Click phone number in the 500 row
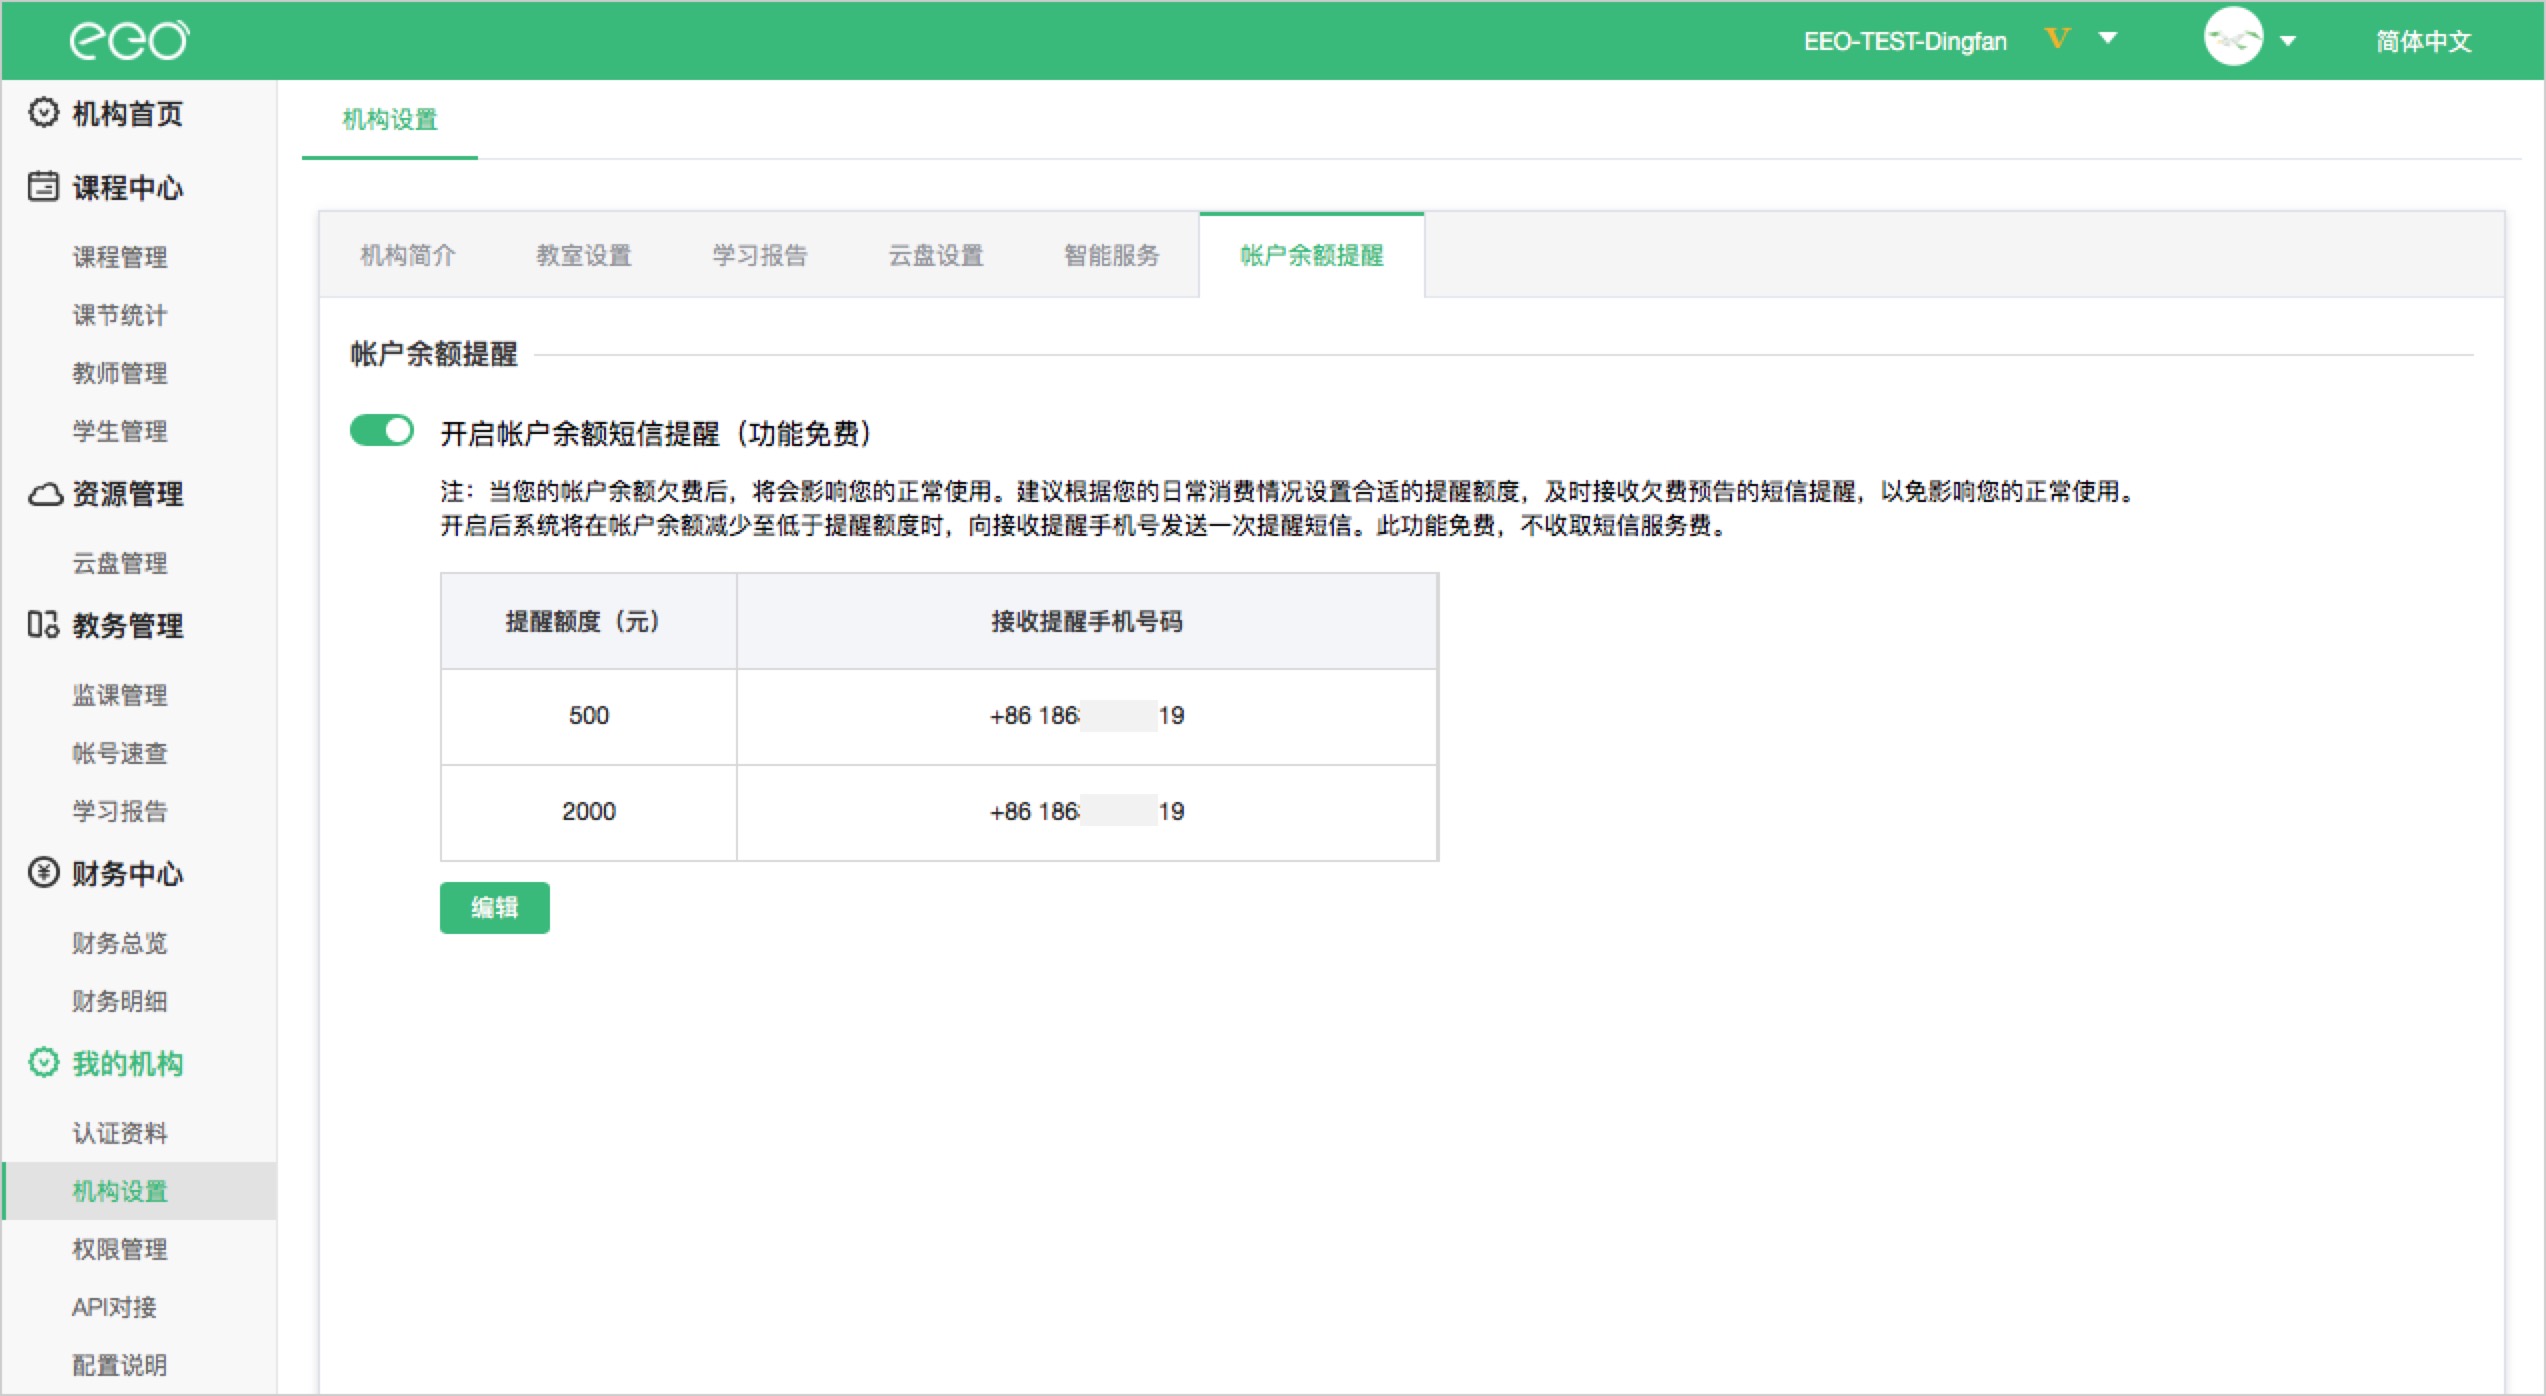 coord(1087,716)
